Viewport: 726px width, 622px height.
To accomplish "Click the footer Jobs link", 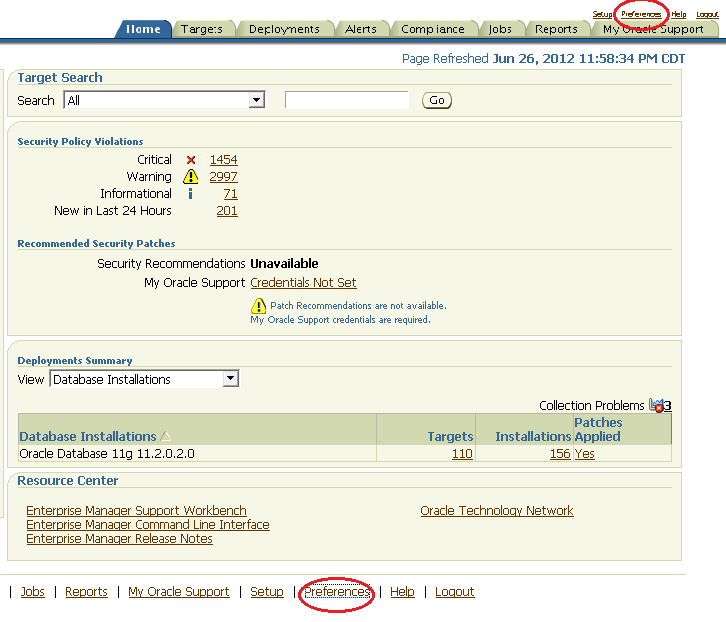I will click(x=32, y=592).
